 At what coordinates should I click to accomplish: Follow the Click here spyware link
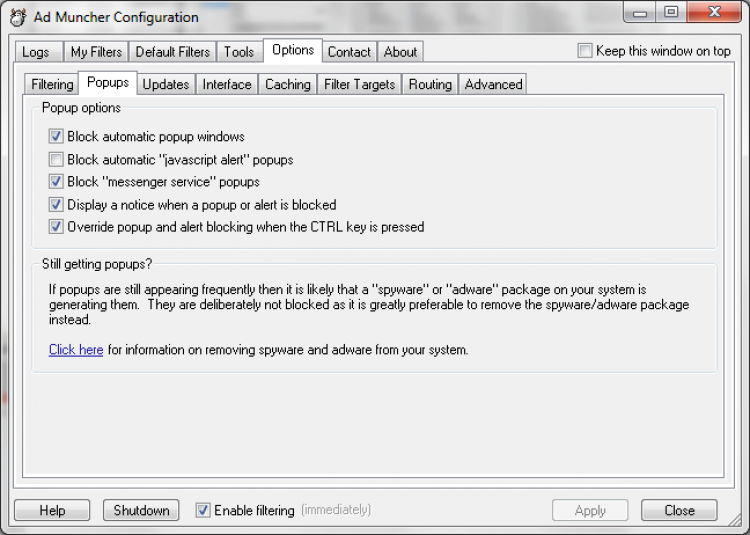click(x=76, y=350)
